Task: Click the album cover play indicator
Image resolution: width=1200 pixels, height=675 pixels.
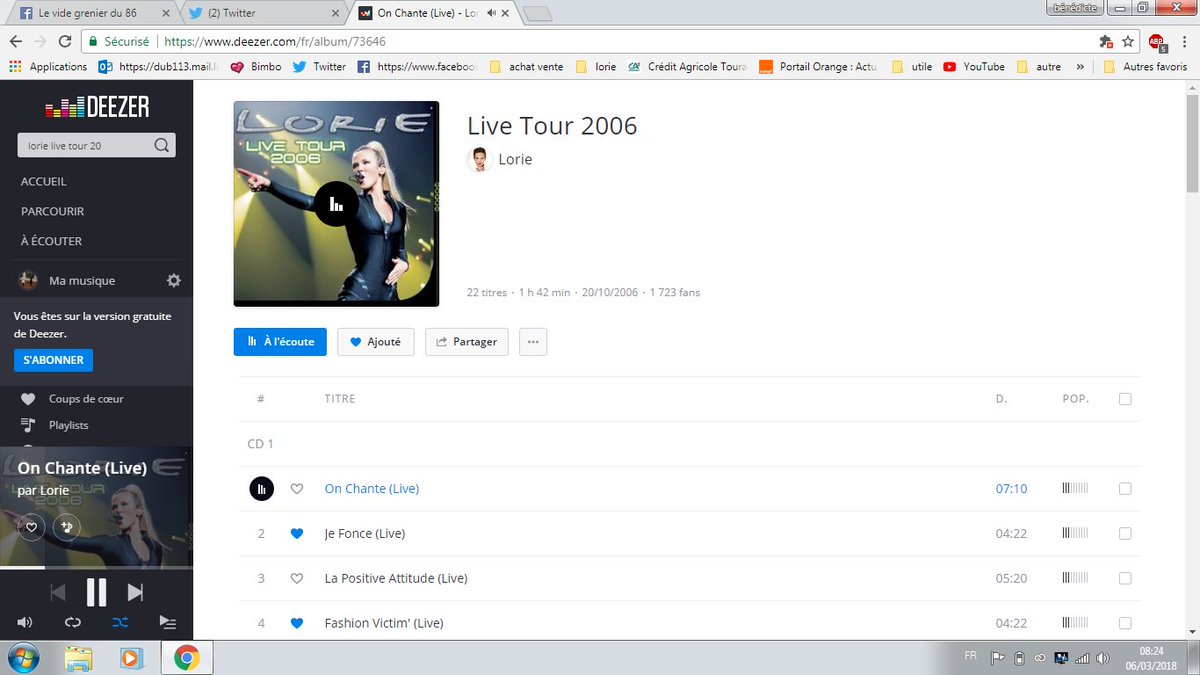Action: pos(336,204)
